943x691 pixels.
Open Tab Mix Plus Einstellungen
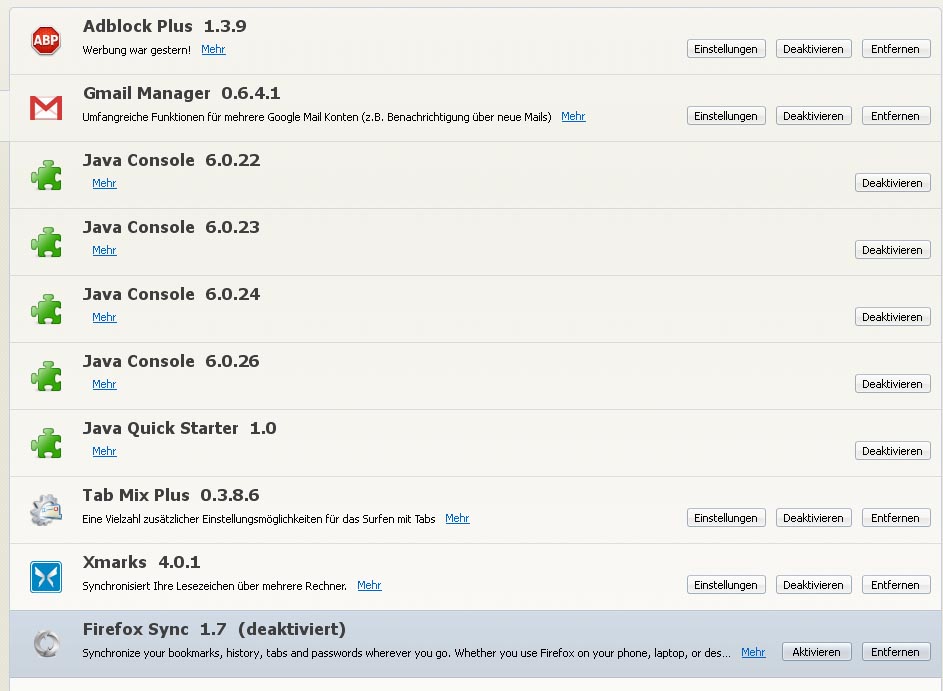coord(726,518)
